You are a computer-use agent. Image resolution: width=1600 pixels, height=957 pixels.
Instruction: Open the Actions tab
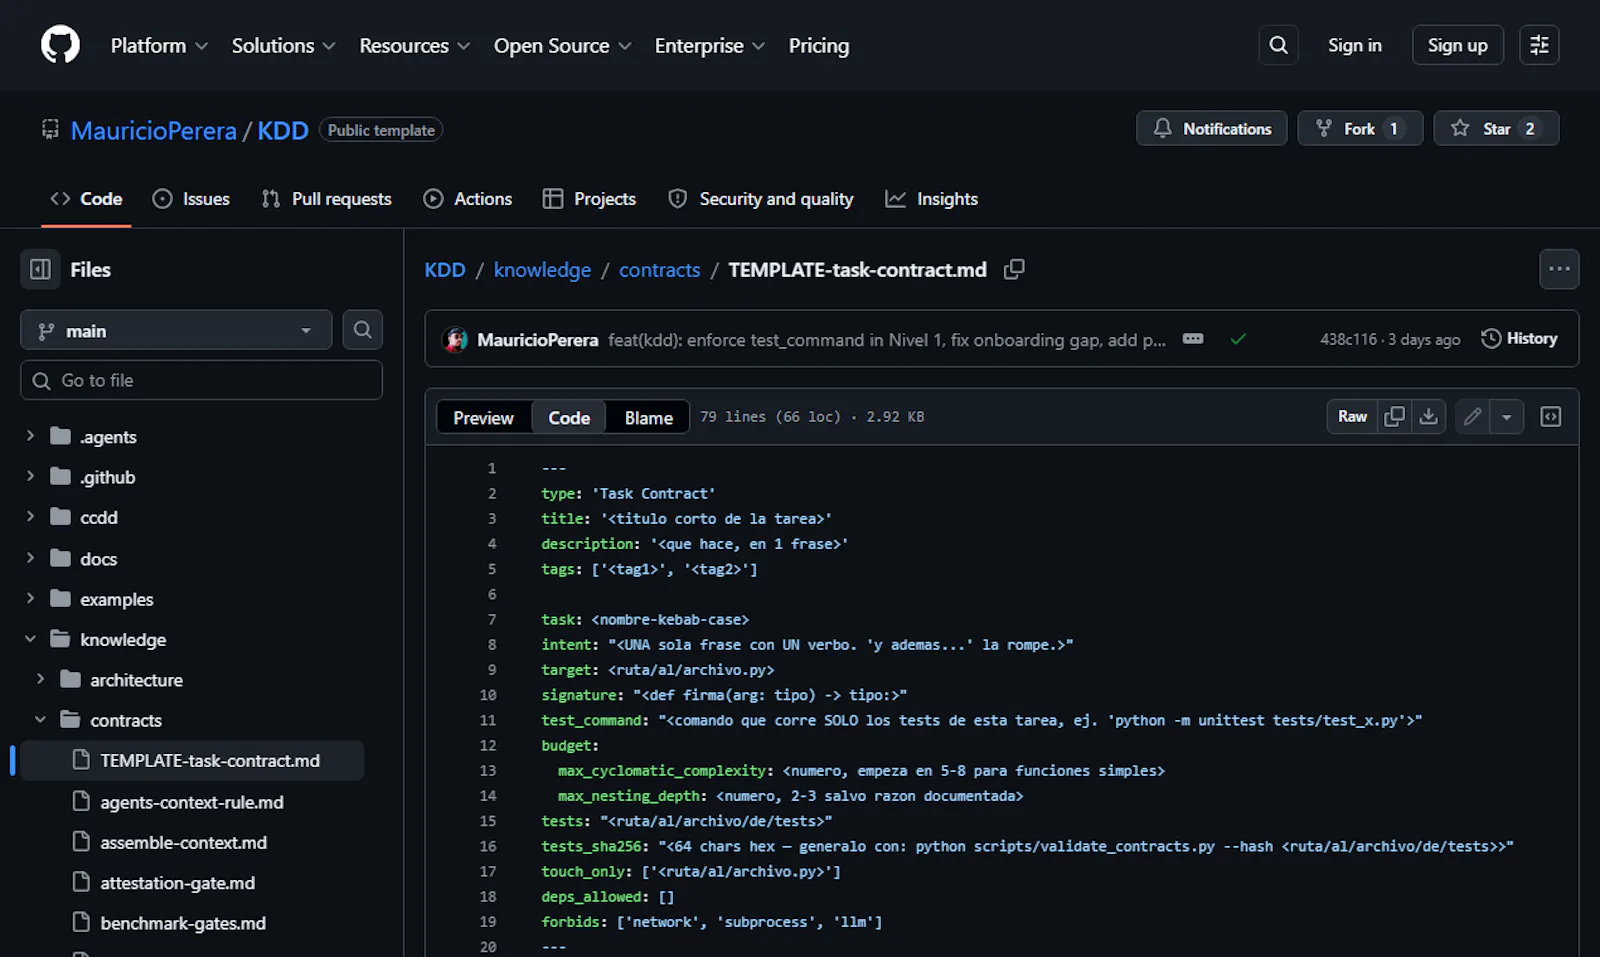pyautogui.click(x=467, y=198)
